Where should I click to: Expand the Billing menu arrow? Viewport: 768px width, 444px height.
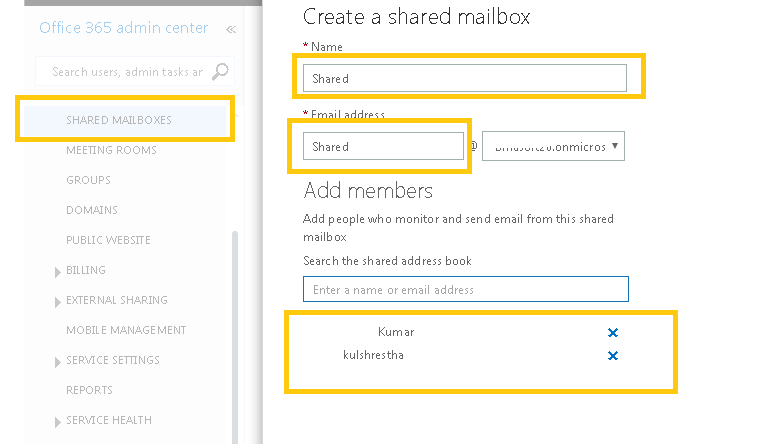(57, 271)
